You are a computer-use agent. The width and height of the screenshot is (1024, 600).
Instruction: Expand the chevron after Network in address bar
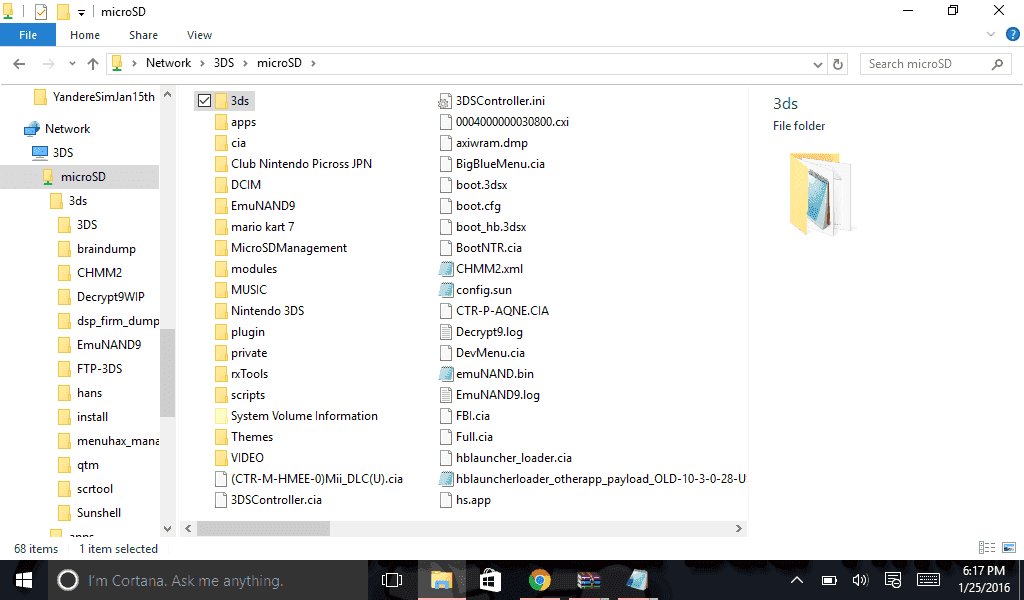[202, 63]
